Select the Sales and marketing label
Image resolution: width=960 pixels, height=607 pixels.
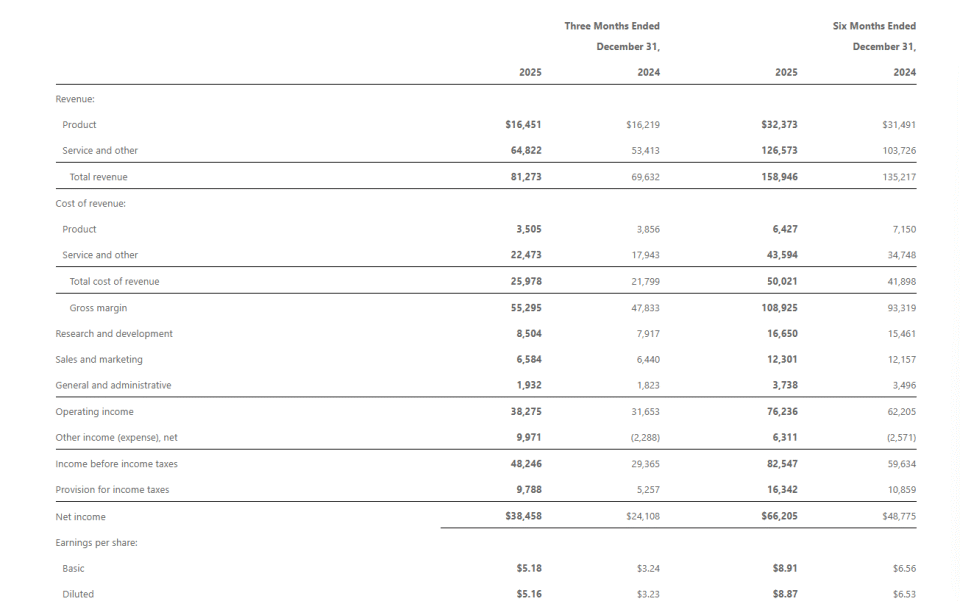[99, 360]
